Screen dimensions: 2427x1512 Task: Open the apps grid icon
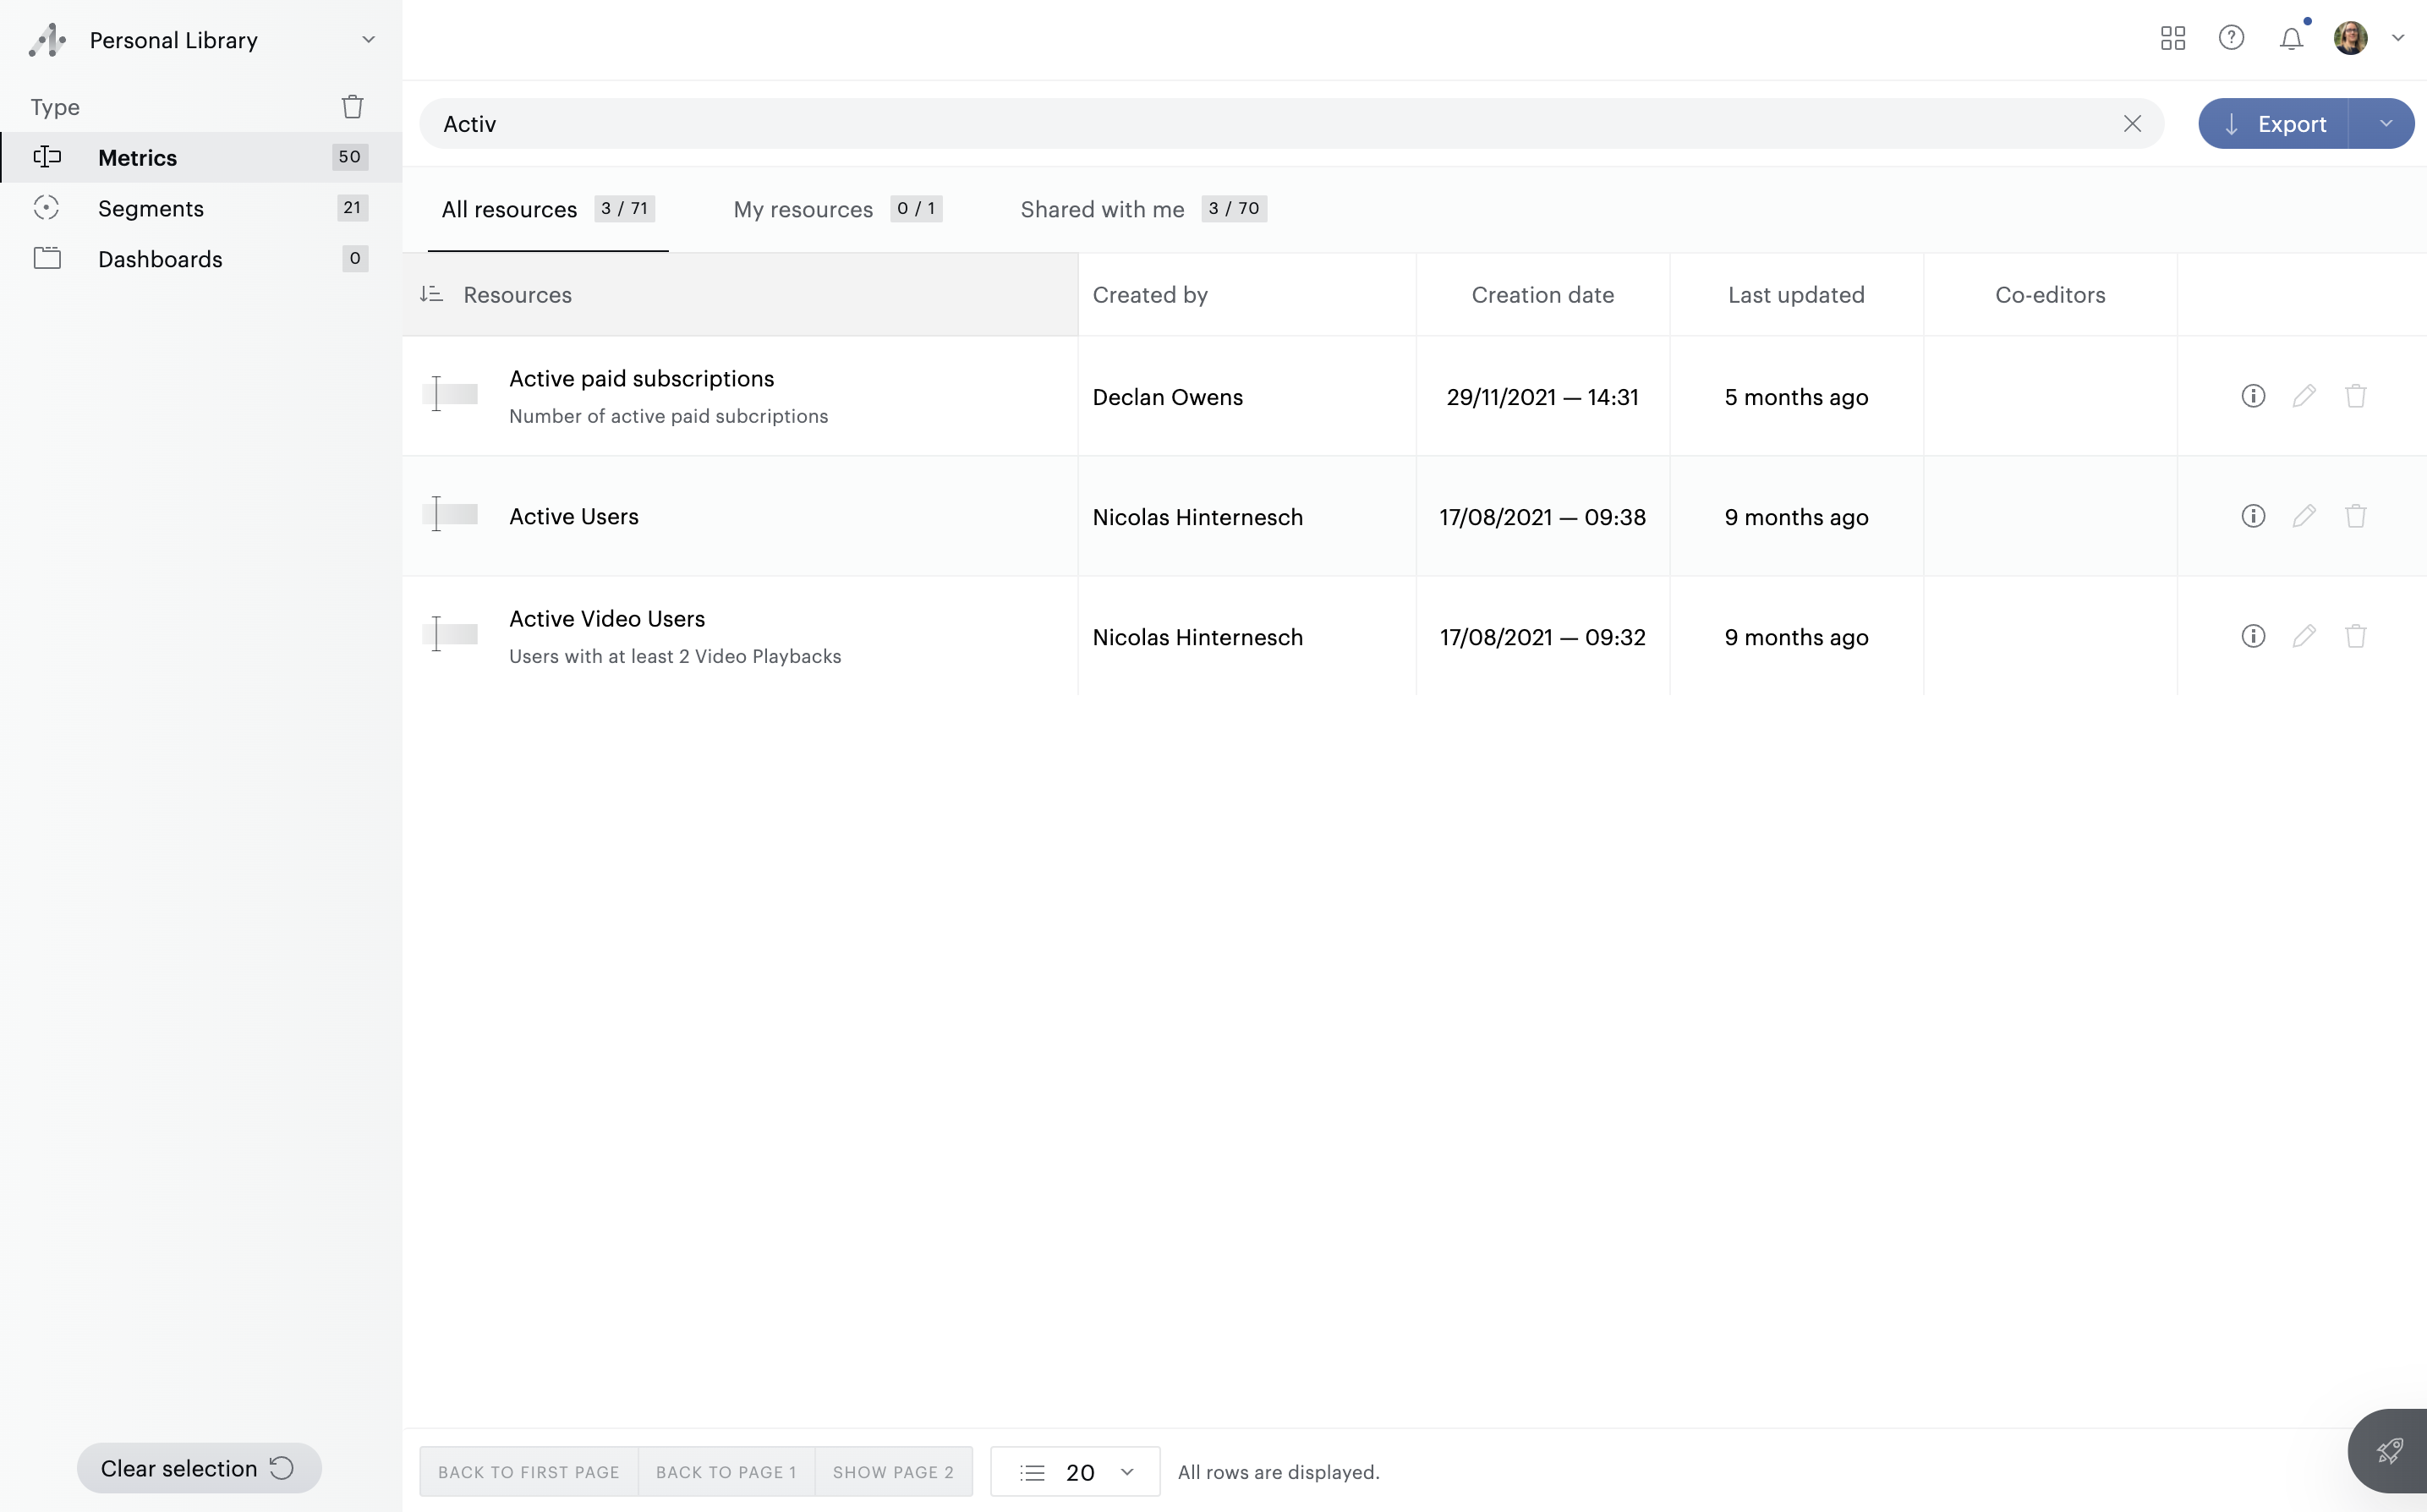pos(2172,38)
